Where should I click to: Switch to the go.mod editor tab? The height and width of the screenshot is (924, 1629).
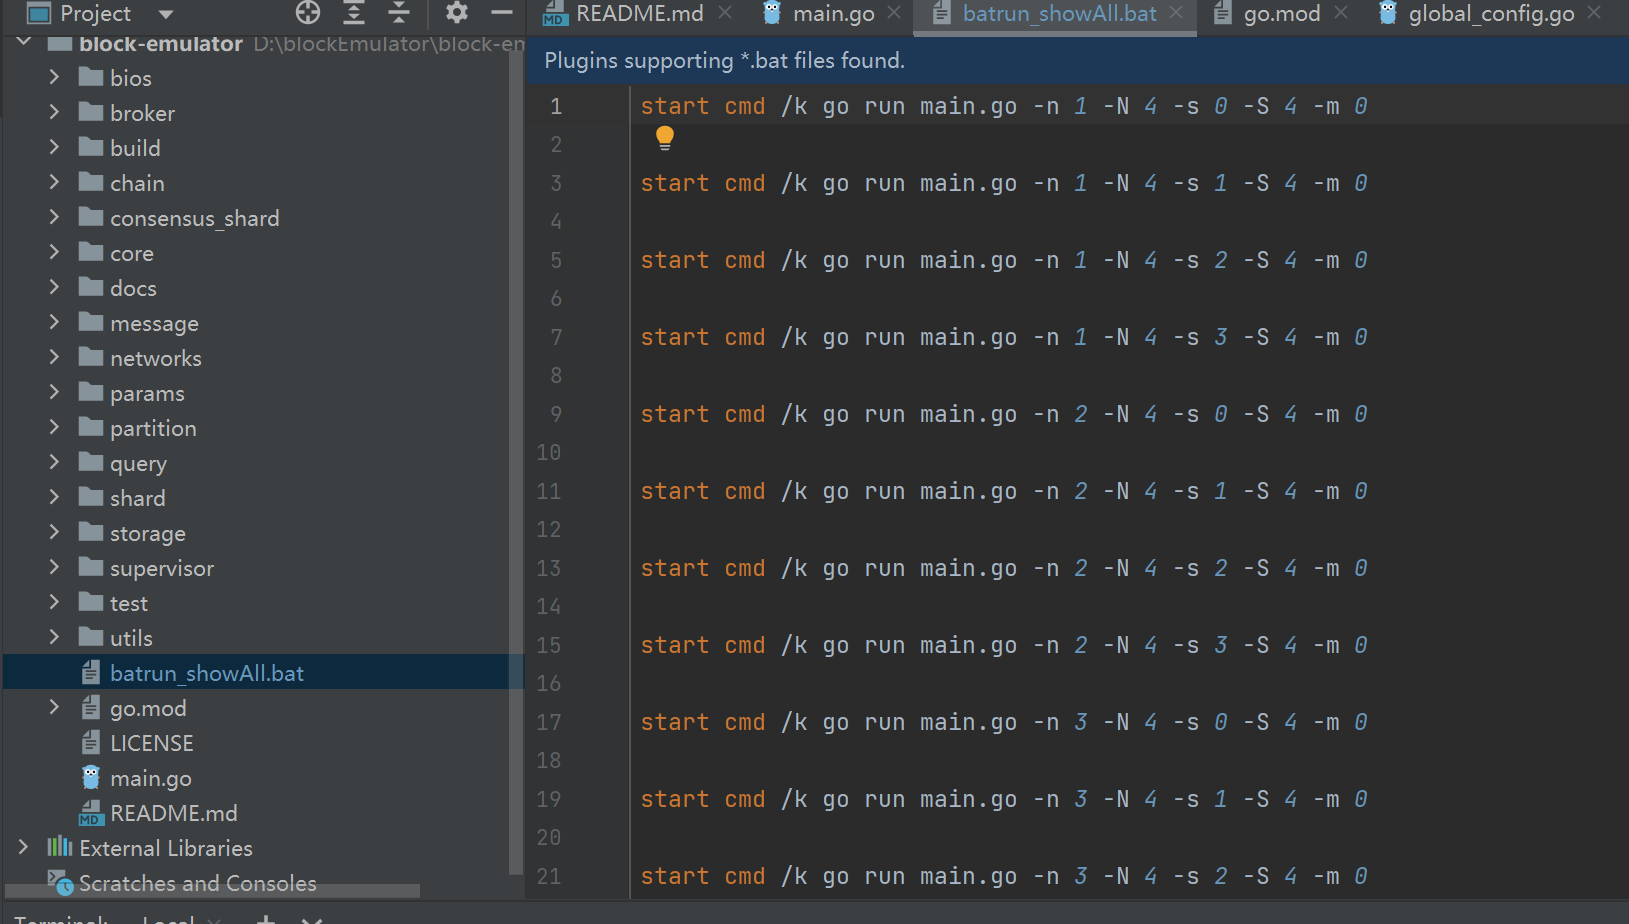1282,14
